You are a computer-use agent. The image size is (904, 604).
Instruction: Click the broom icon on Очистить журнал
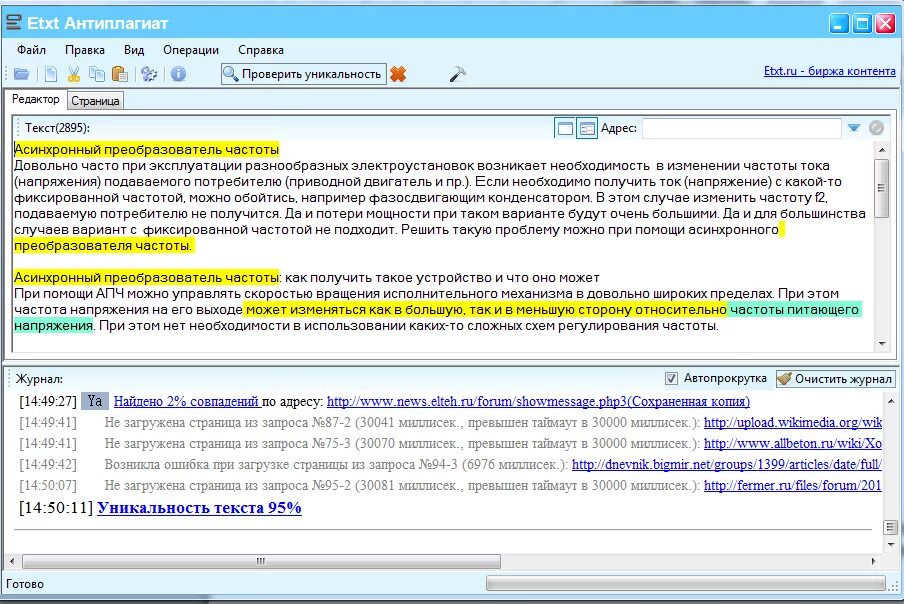(784, 379)
